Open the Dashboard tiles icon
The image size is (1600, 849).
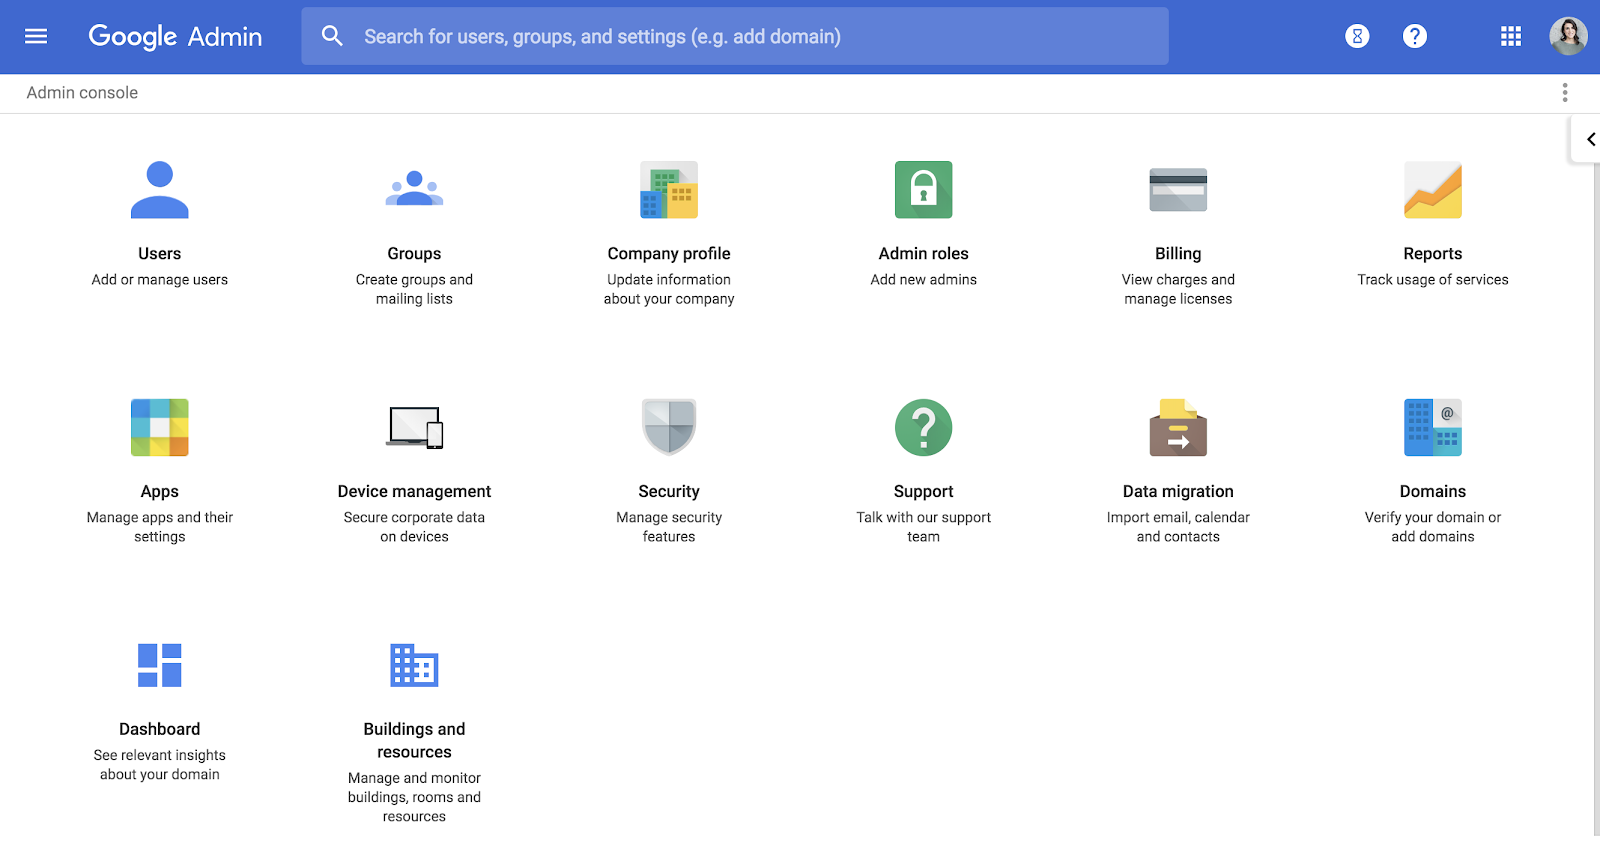click(x=160, y=666)
